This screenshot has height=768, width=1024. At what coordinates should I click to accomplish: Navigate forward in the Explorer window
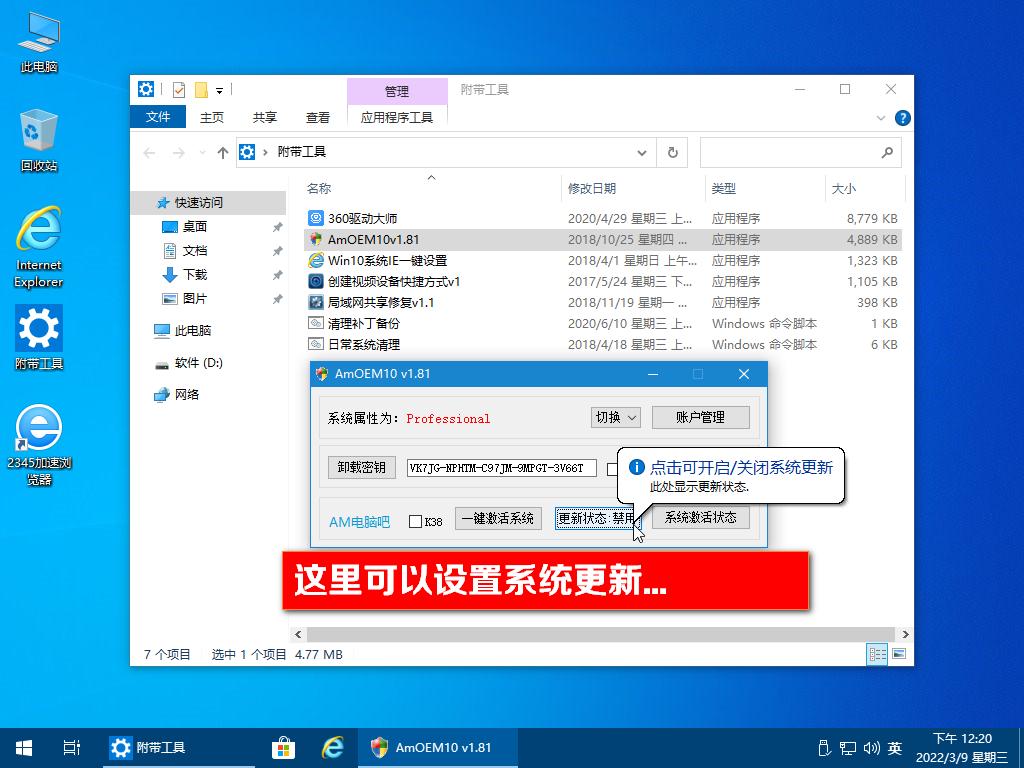pyautogui.click(x=178, y=153)
